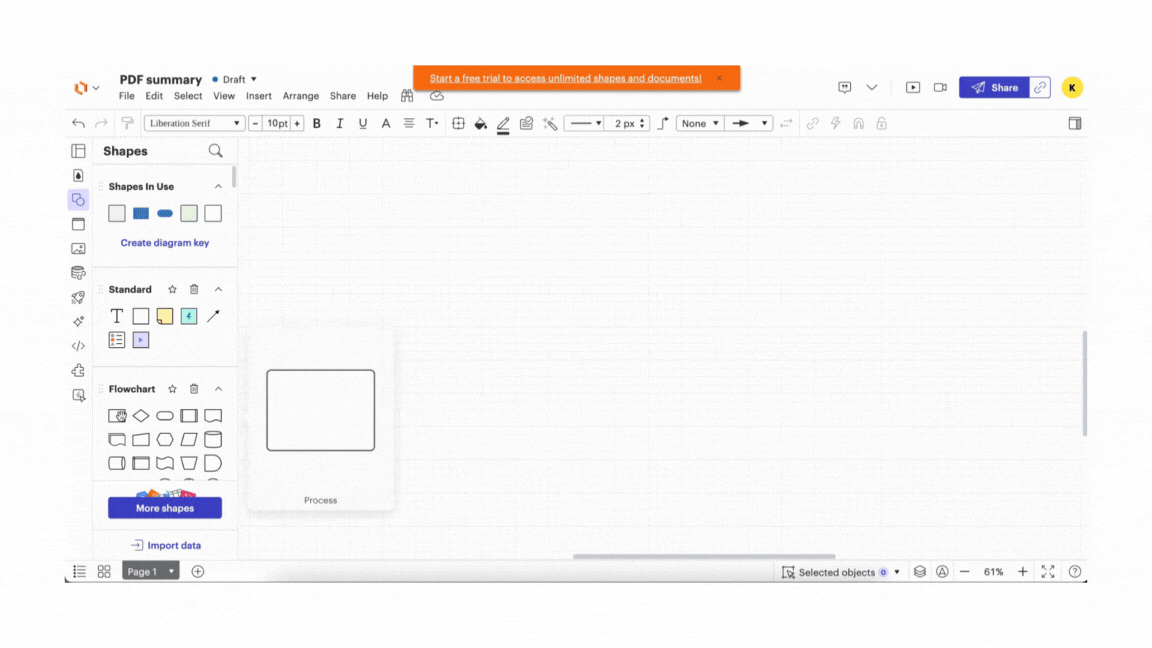Image resolution: width=1152 pixels, height=648 pixels.
Task: Click the More shapes button
Action: click(x=165, y=508)
